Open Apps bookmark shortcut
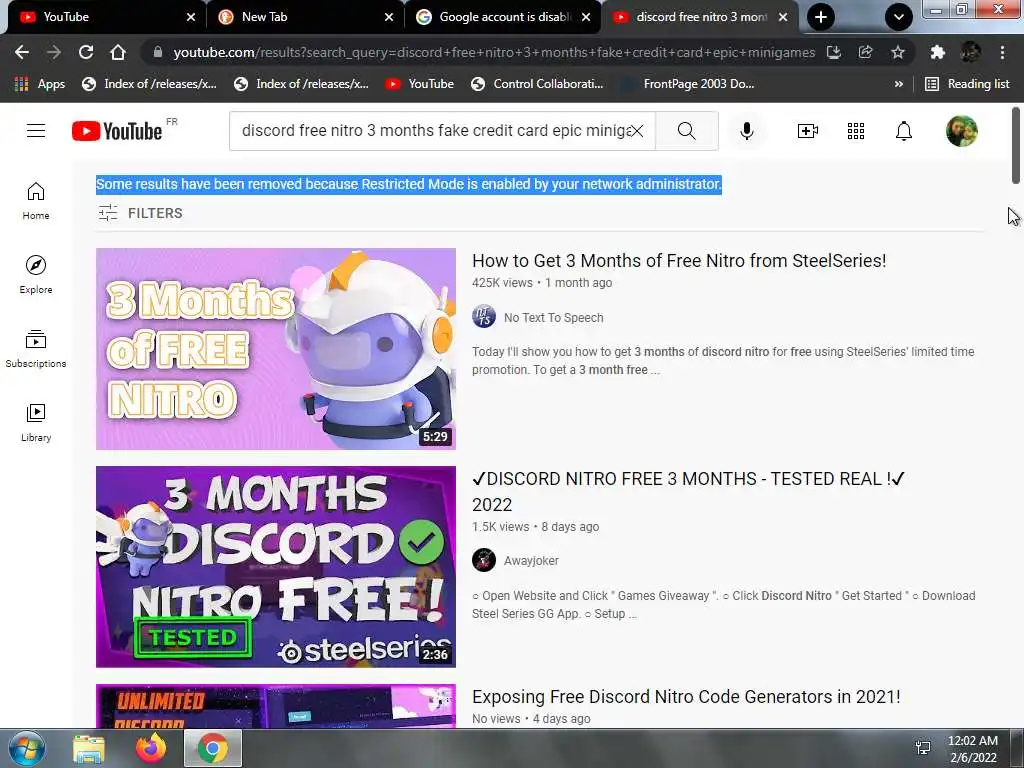 click(39, 84)
